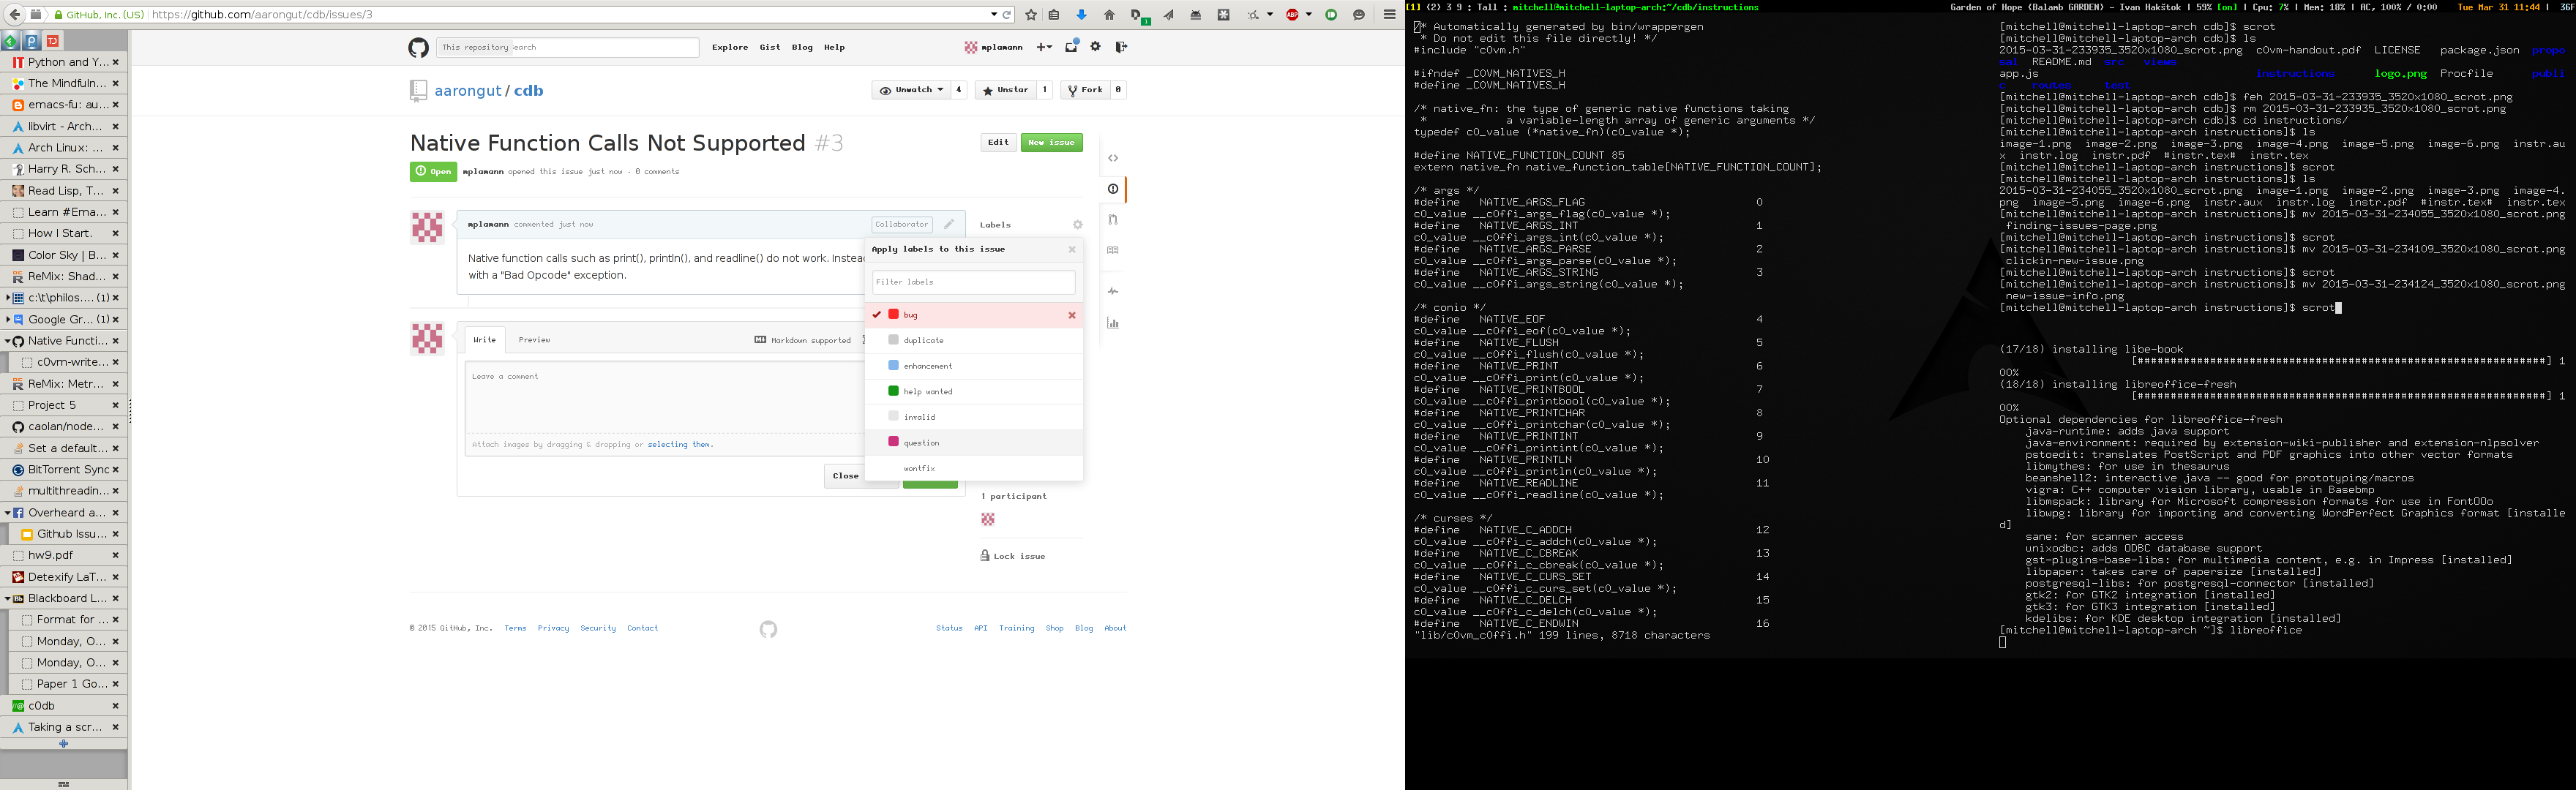This screenshot has width=2576, height=790.
Task: Open the Graphs bar chart icon
Action: click(x=1113, y=323)
